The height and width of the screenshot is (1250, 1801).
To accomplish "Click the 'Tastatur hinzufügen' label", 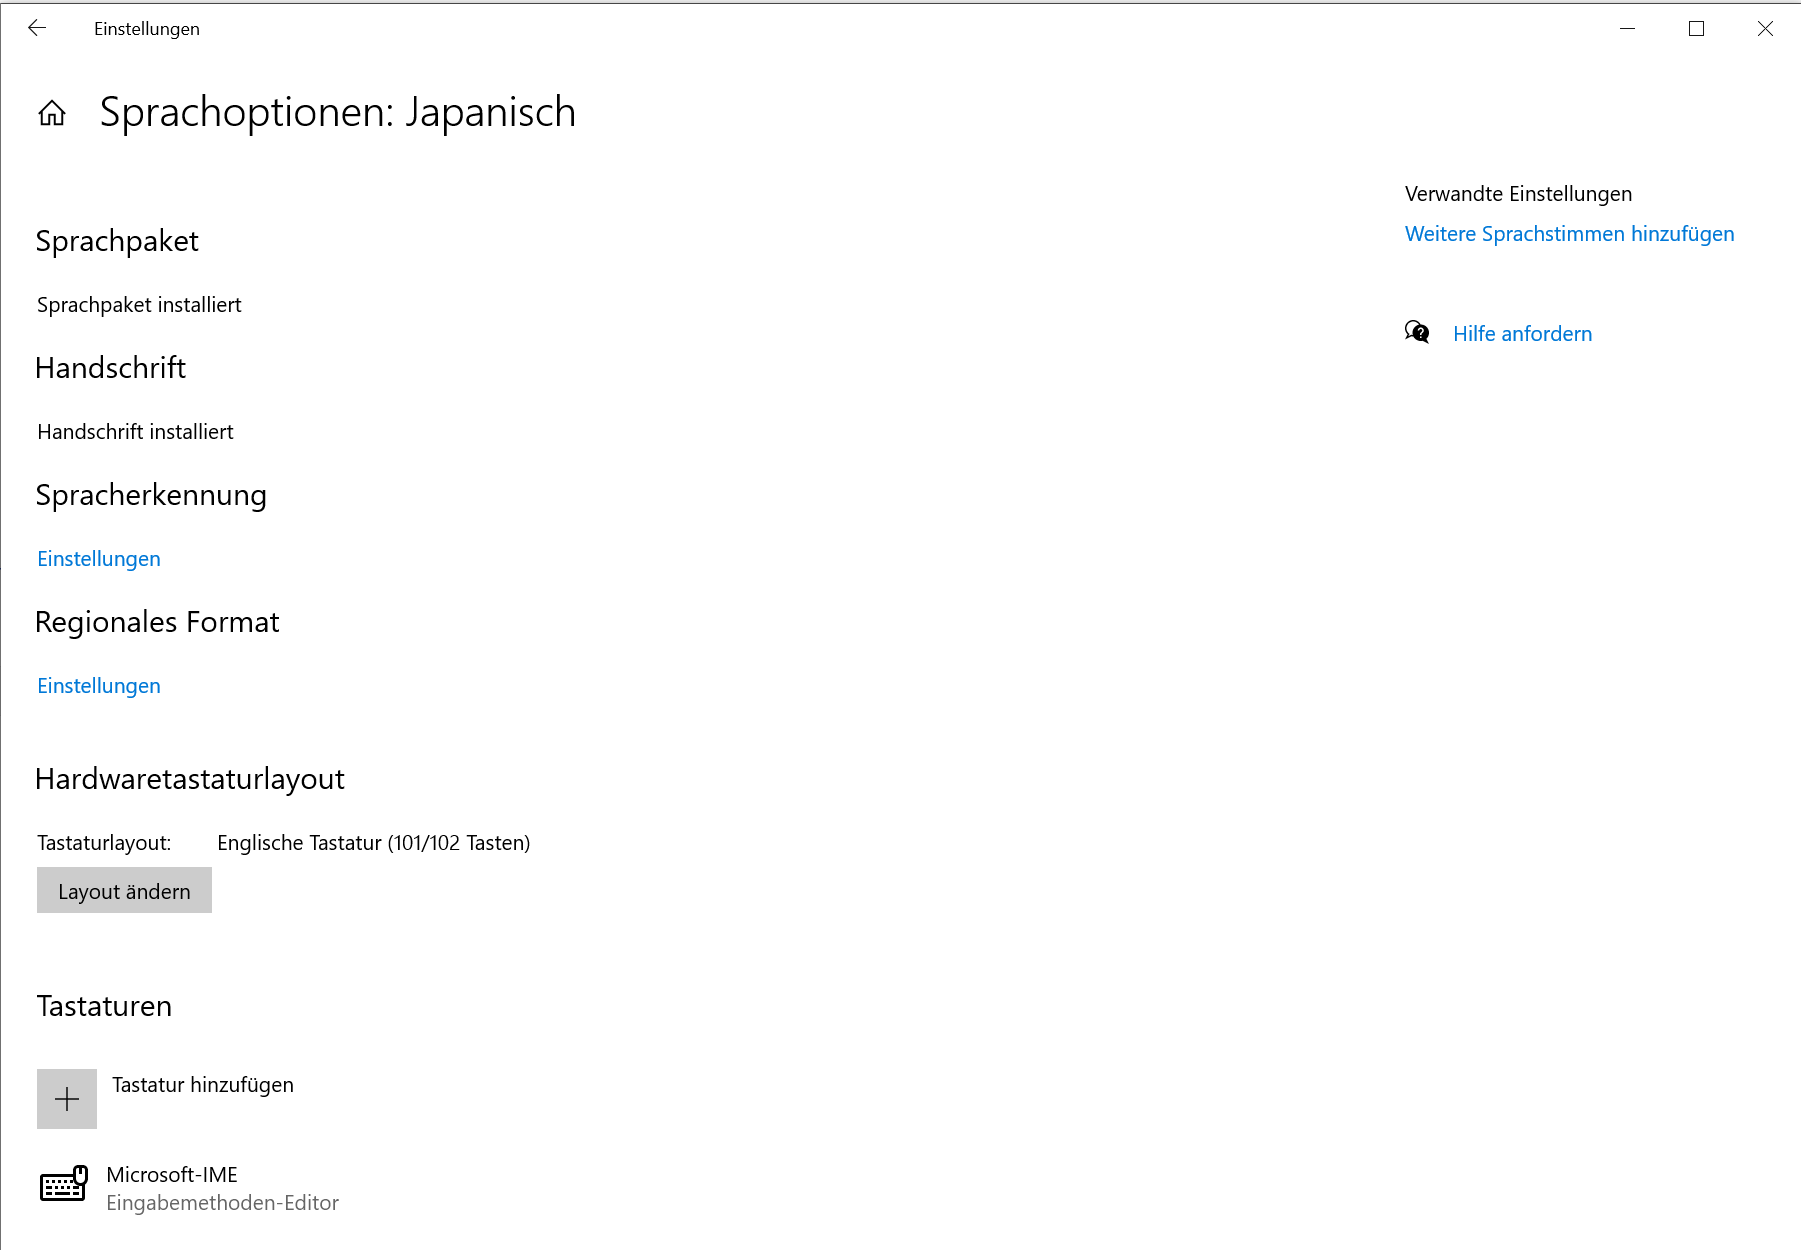I will (203, 1085).
